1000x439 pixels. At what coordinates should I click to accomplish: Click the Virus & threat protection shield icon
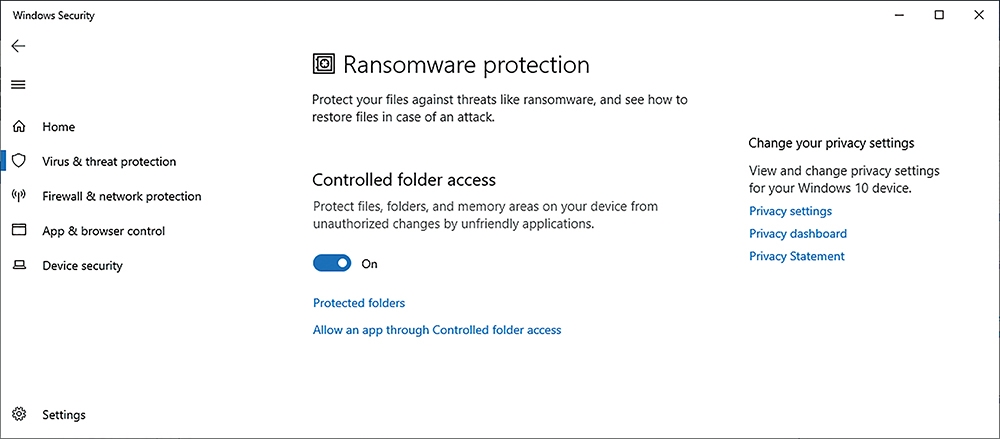pos(19,161)
